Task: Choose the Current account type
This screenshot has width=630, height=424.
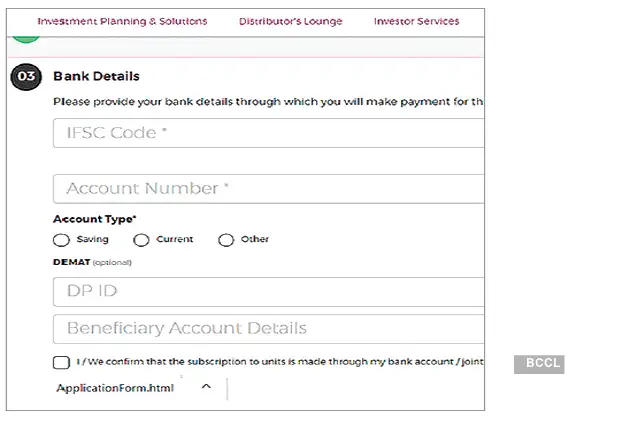Action: coord(141,240)
